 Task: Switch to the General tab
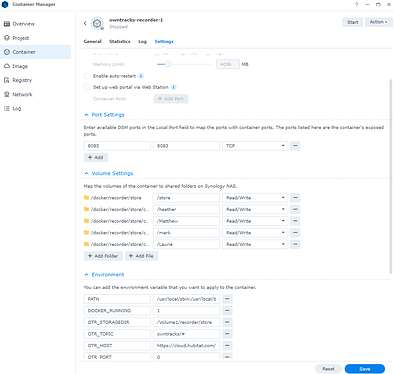(x=92, y=41)
